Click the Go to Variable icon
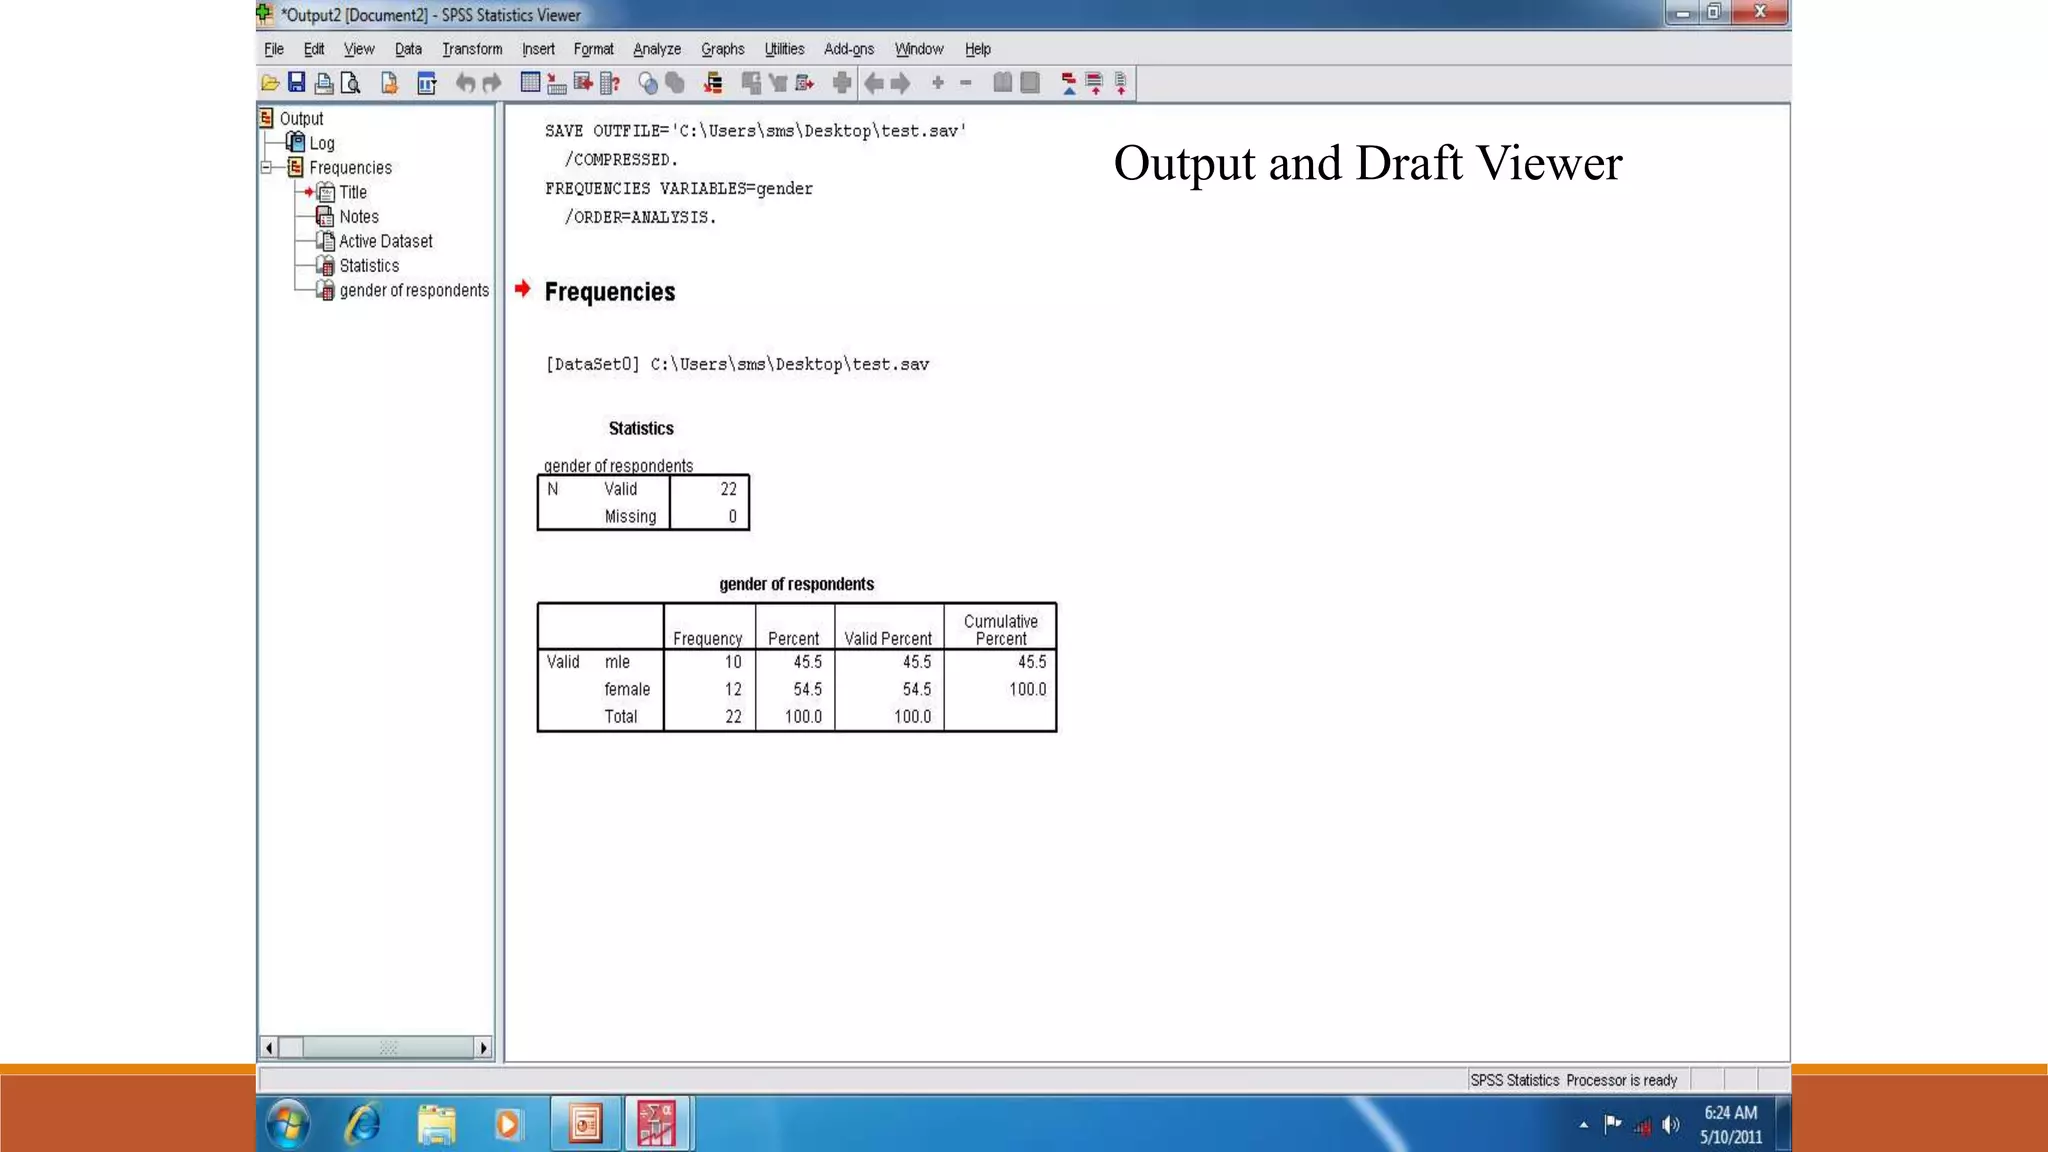The width and height of the screenshot is (2048, 1152). point(583,83)
